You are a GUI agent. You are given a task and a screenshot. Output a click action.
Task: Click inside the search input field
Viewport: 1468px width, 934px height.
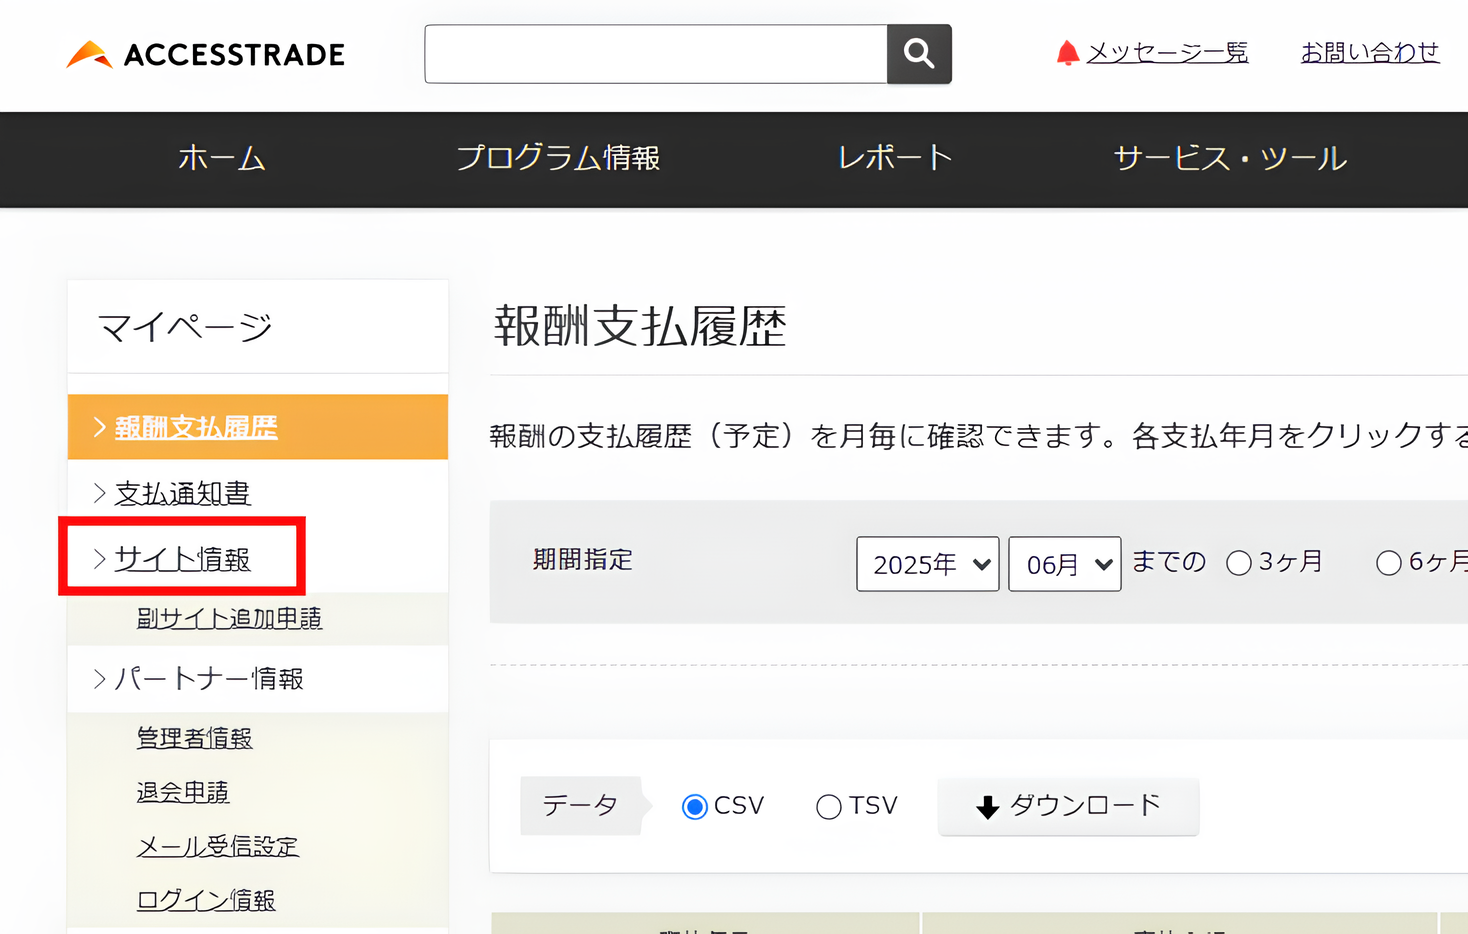(655, 54)
